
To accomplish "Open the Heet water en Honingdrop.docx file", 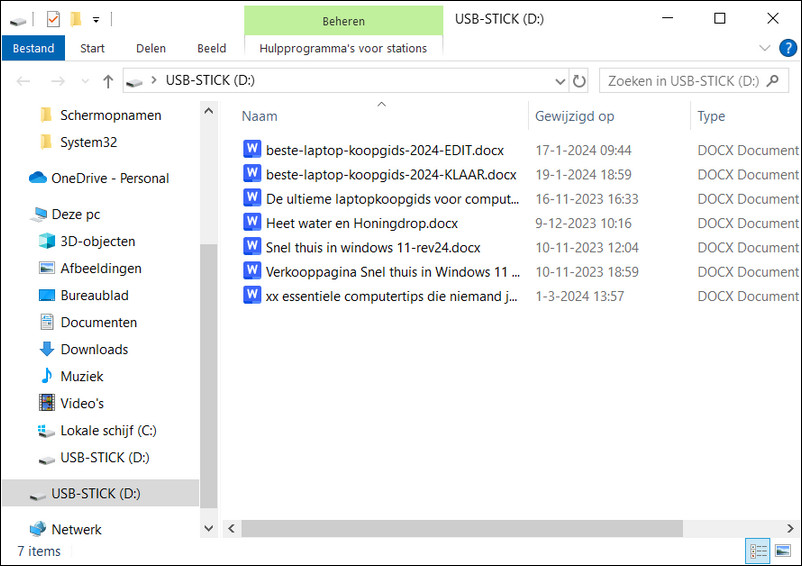I will (x=361, y=223).
